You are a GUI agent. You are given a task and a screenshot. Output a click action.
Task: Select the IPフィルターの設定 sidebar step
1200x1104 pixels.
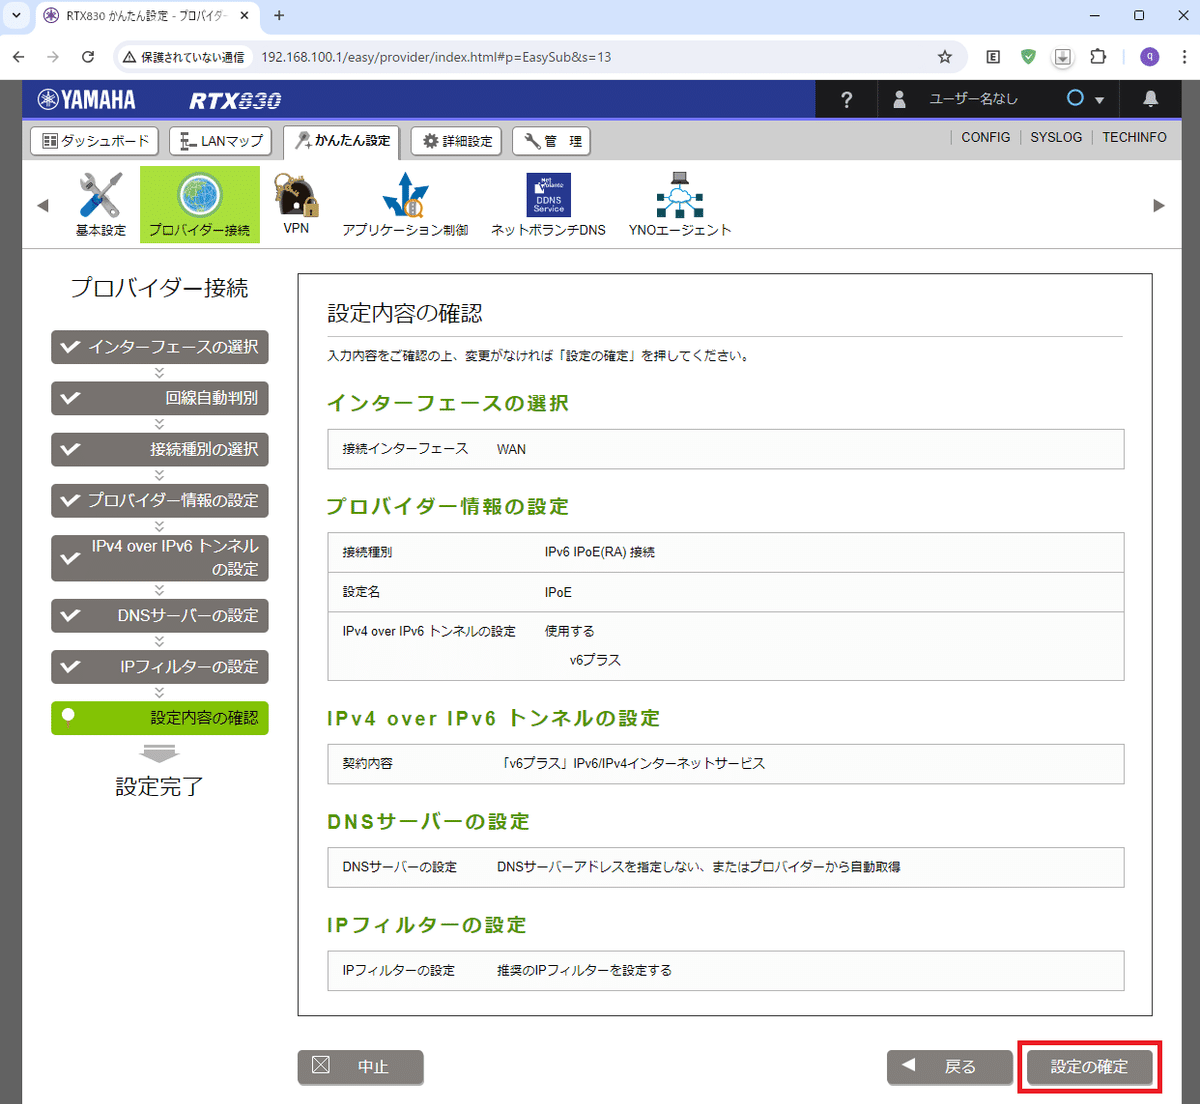(160, 667)
